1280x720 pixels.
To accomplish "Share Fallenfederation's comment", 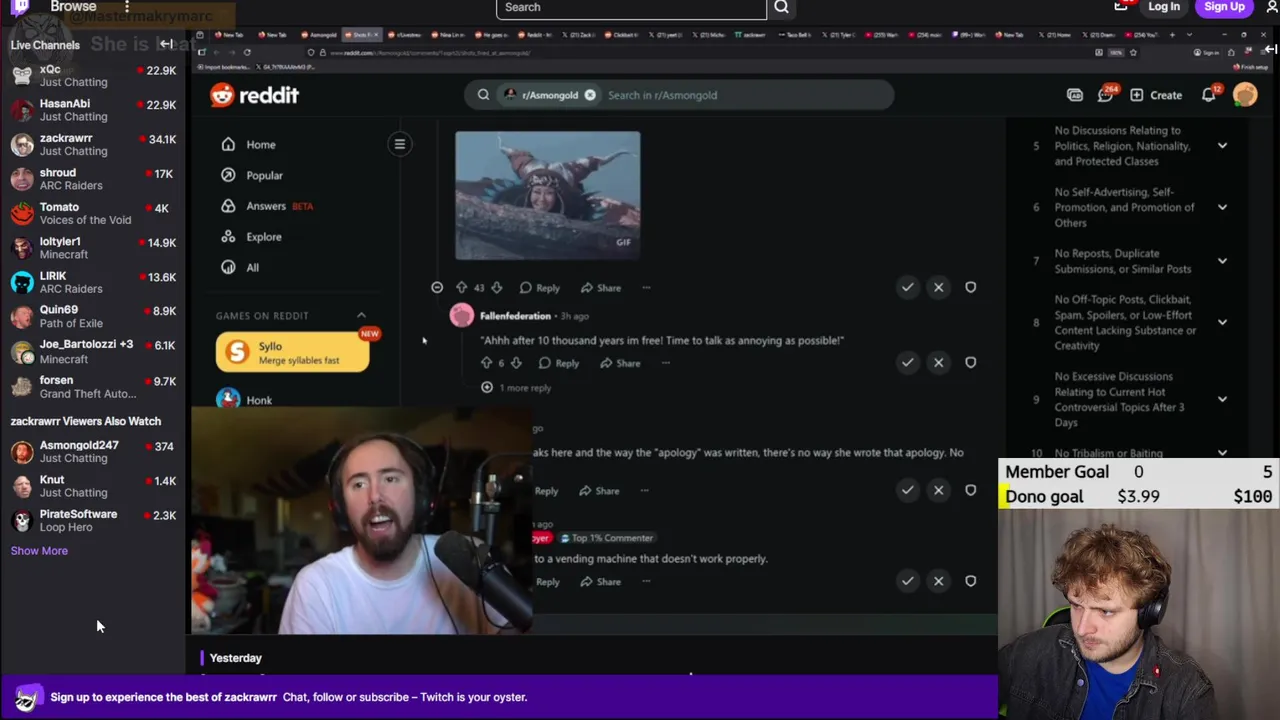I will tap(620, 363).
